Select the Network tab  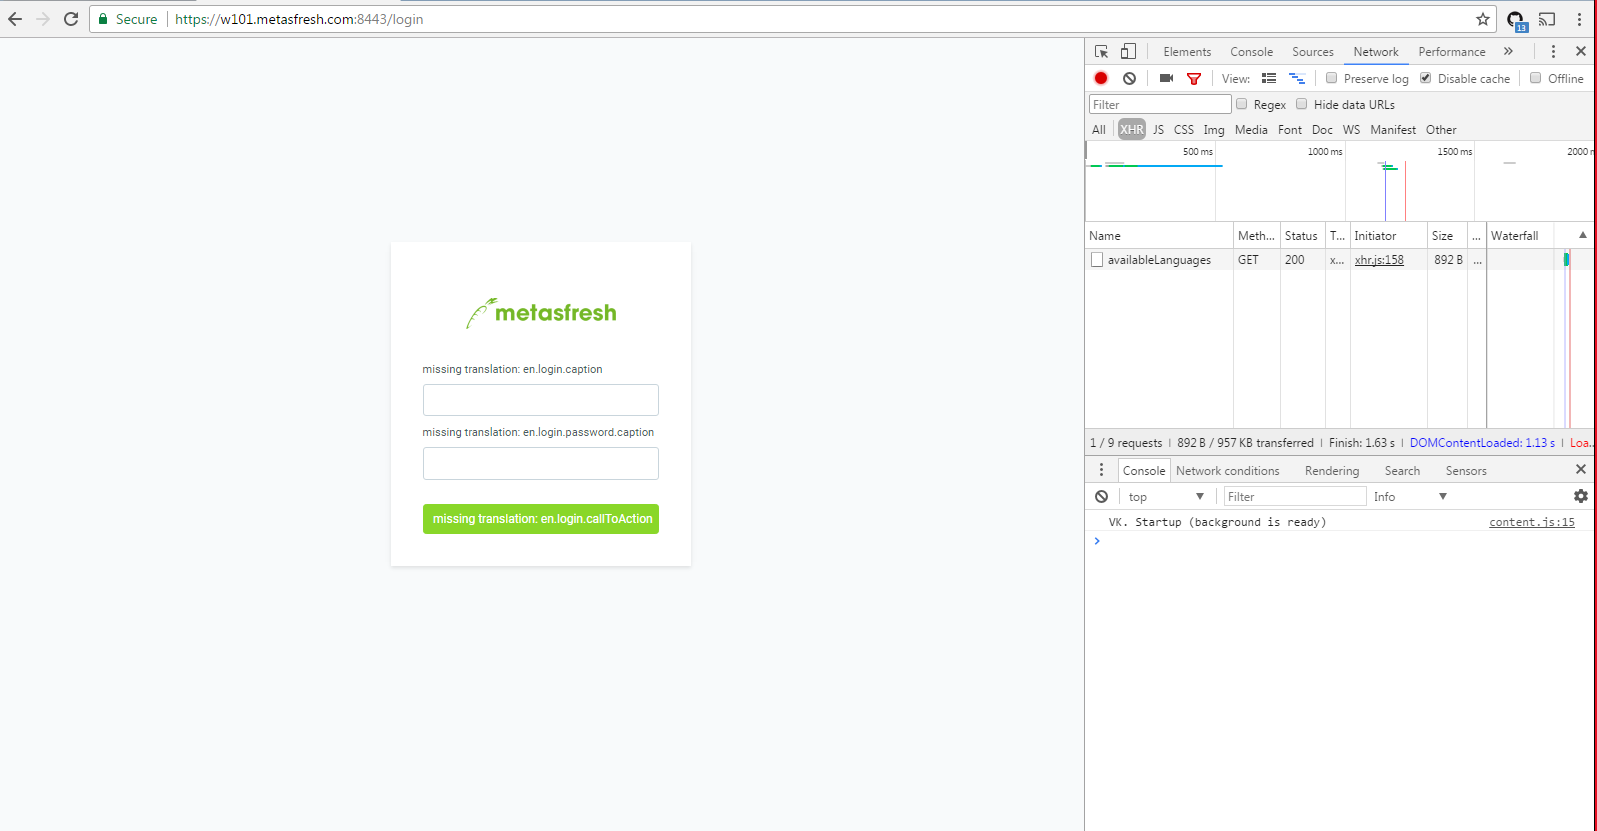[x=1376, y=51]
